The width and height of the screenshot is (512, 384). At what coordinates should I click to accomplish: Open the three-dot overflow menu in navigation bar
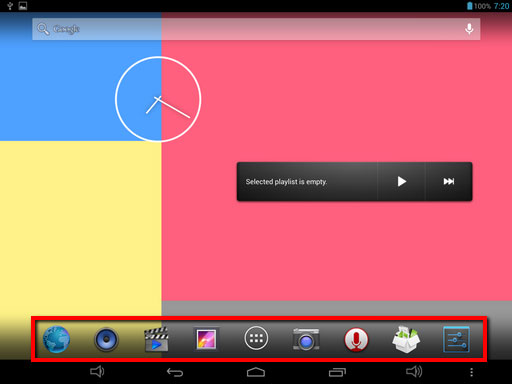coord(471,372)
